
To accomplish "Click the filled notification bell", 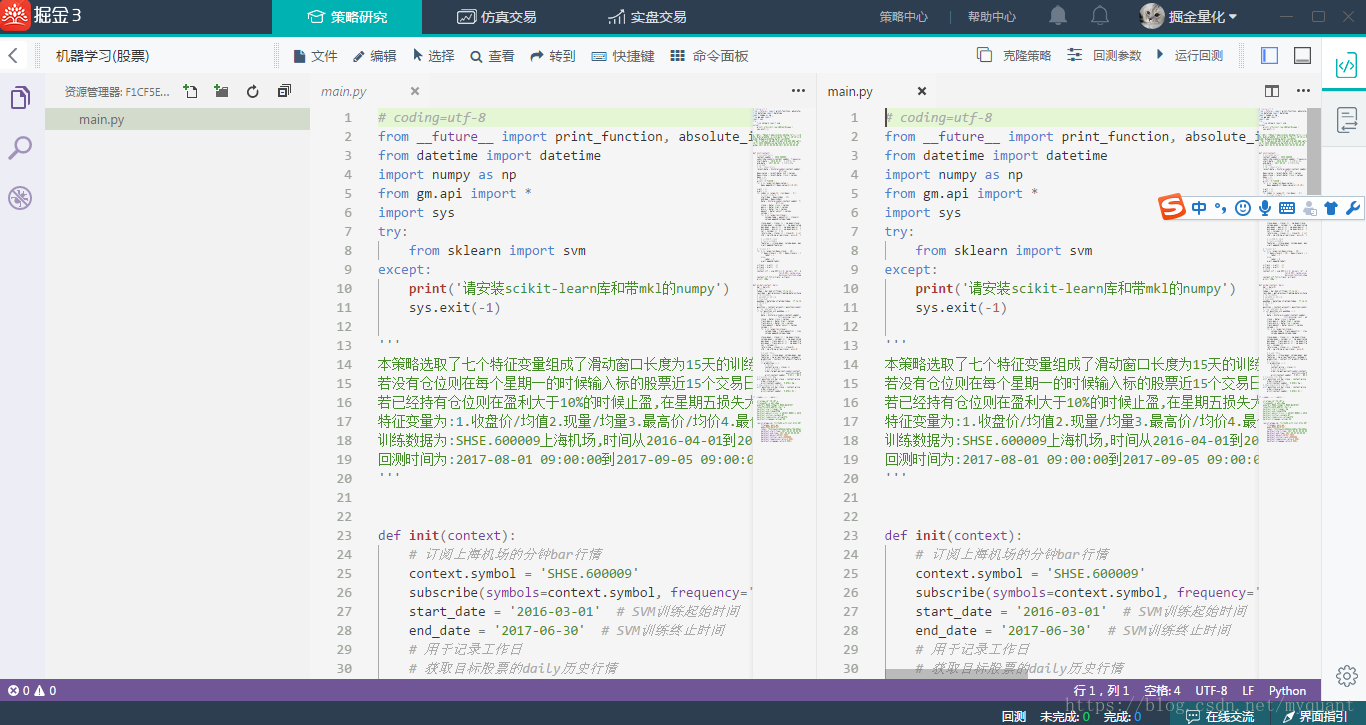I will [x=1058, y=16].
